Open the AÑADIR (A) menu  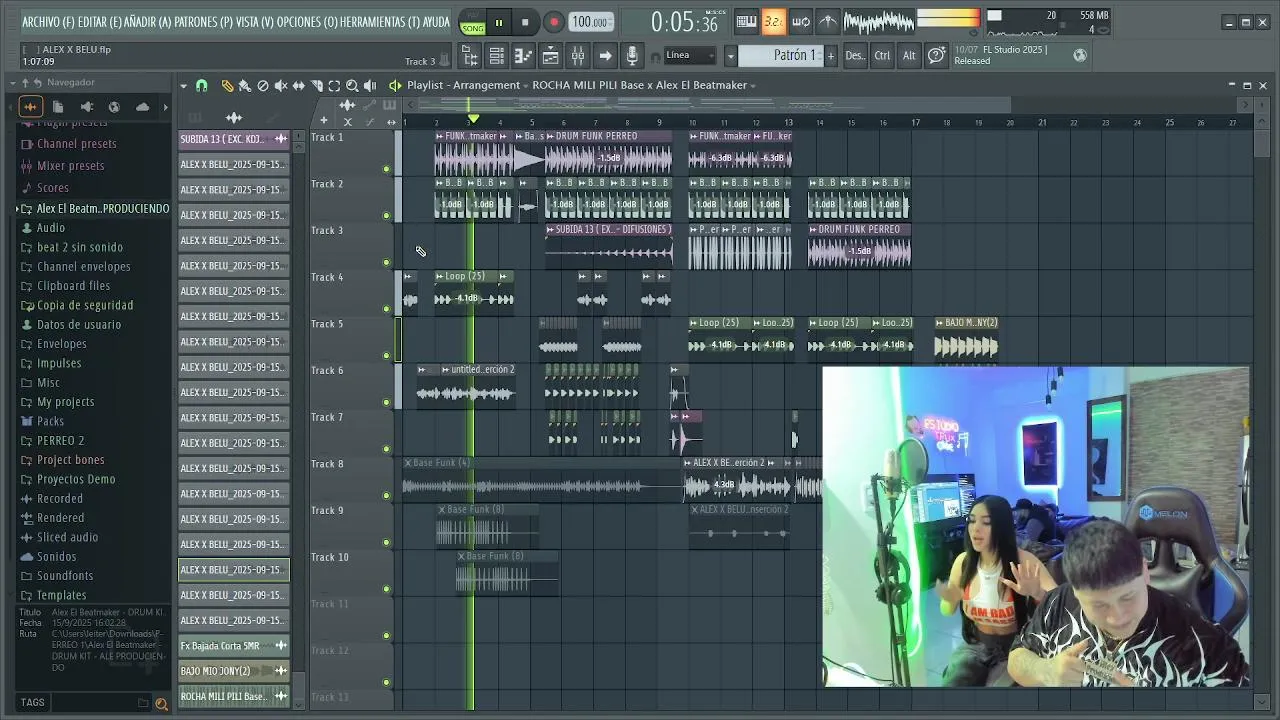point(148,22)
